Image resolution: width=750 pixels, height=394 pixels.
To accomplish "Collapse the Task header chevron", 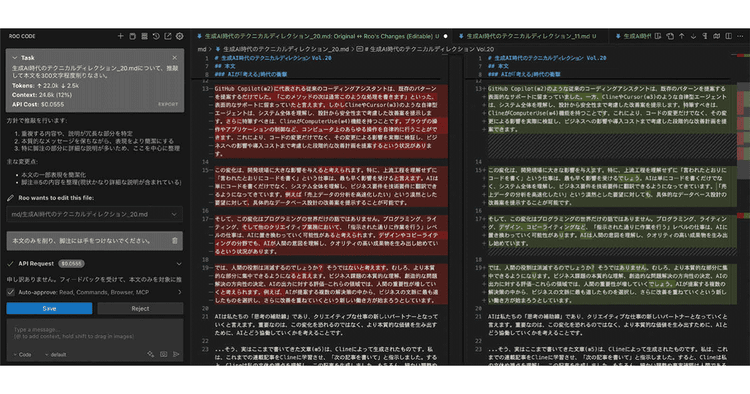I will coord(15,58).
